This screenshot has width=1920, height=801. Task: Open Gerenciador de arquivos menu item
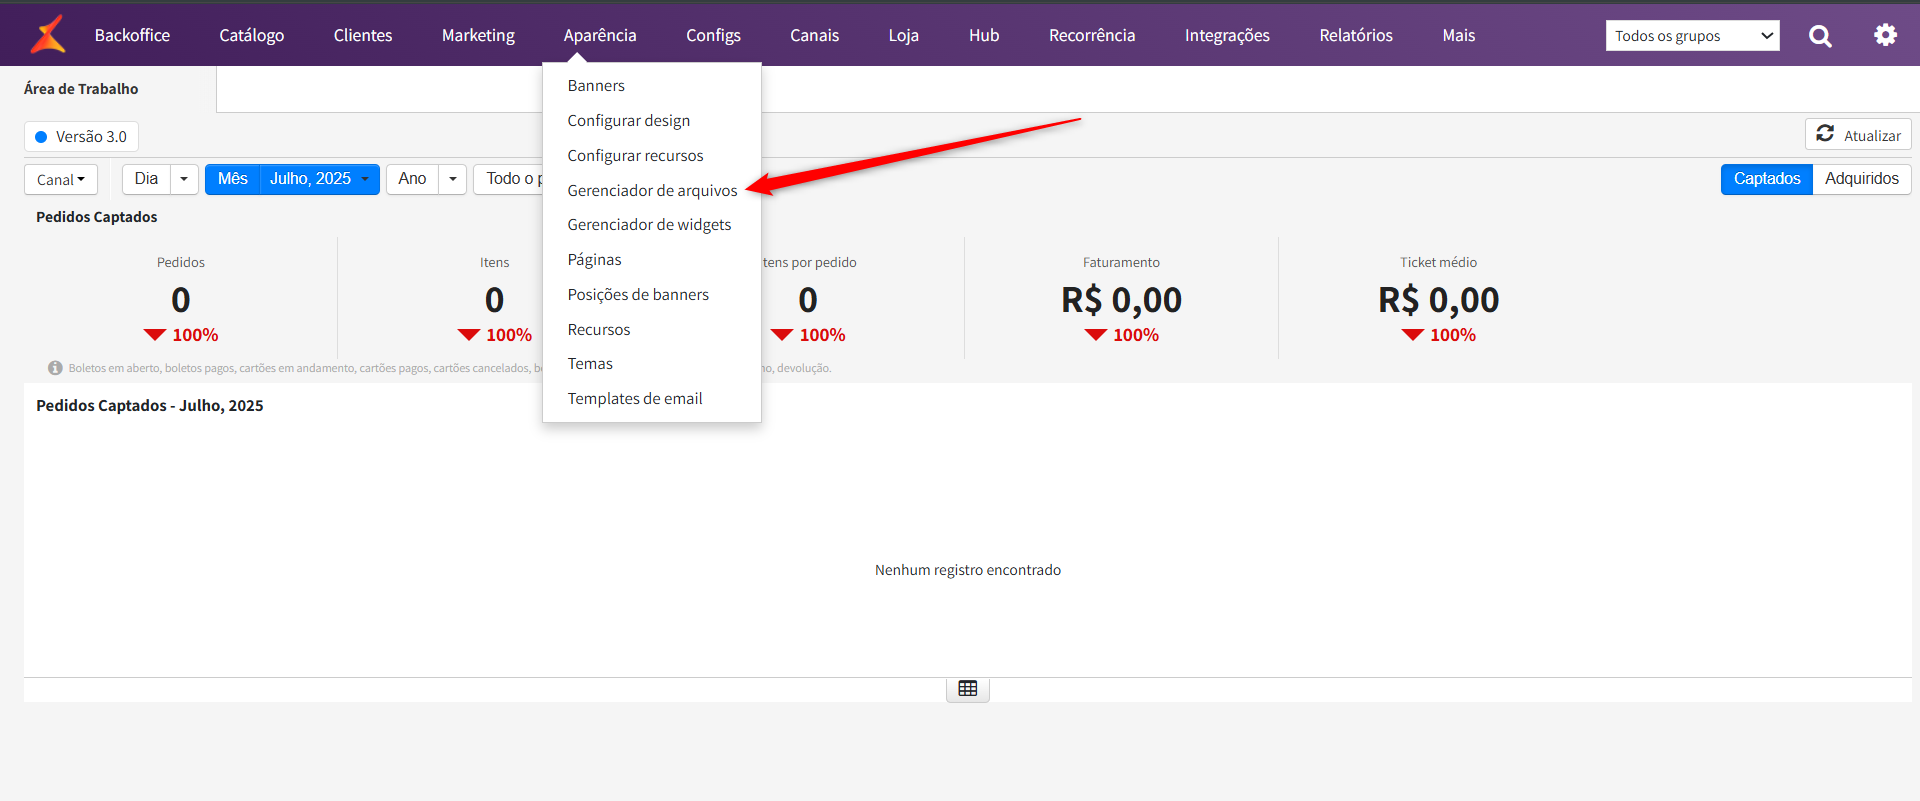652,190
